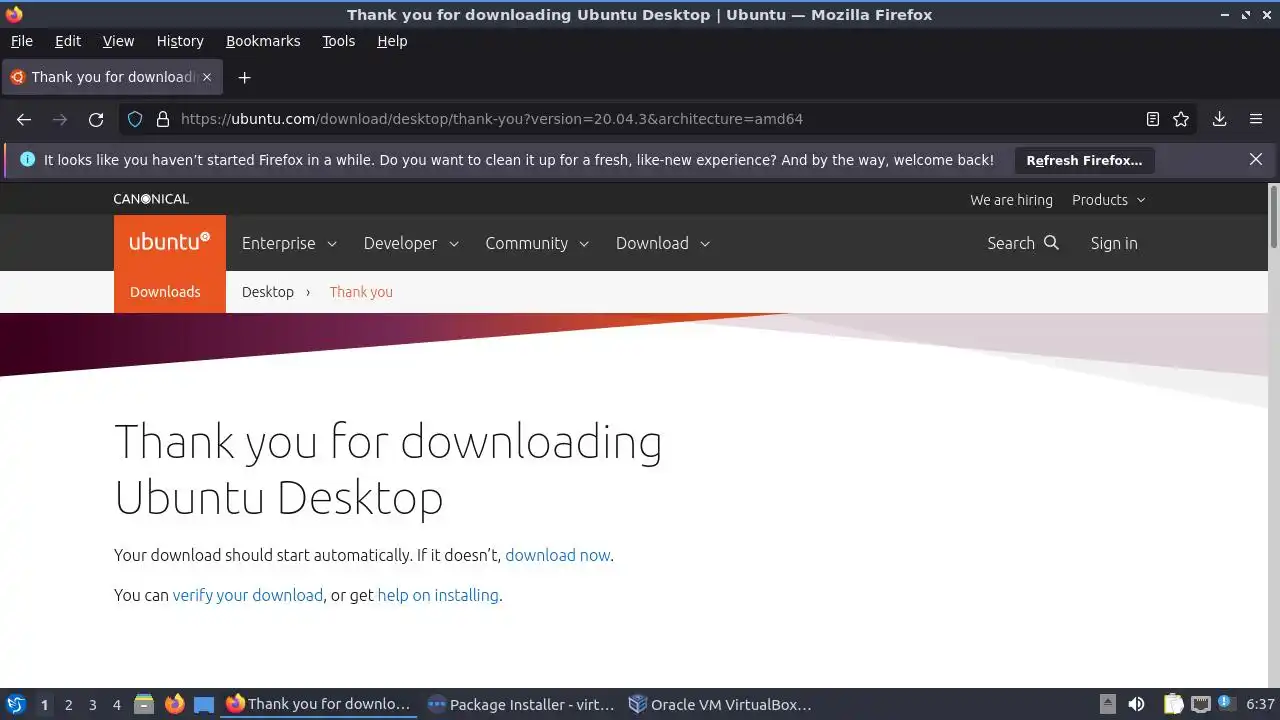
Task: Open the volume speaker tray icon
Action: click(1136, 704)
